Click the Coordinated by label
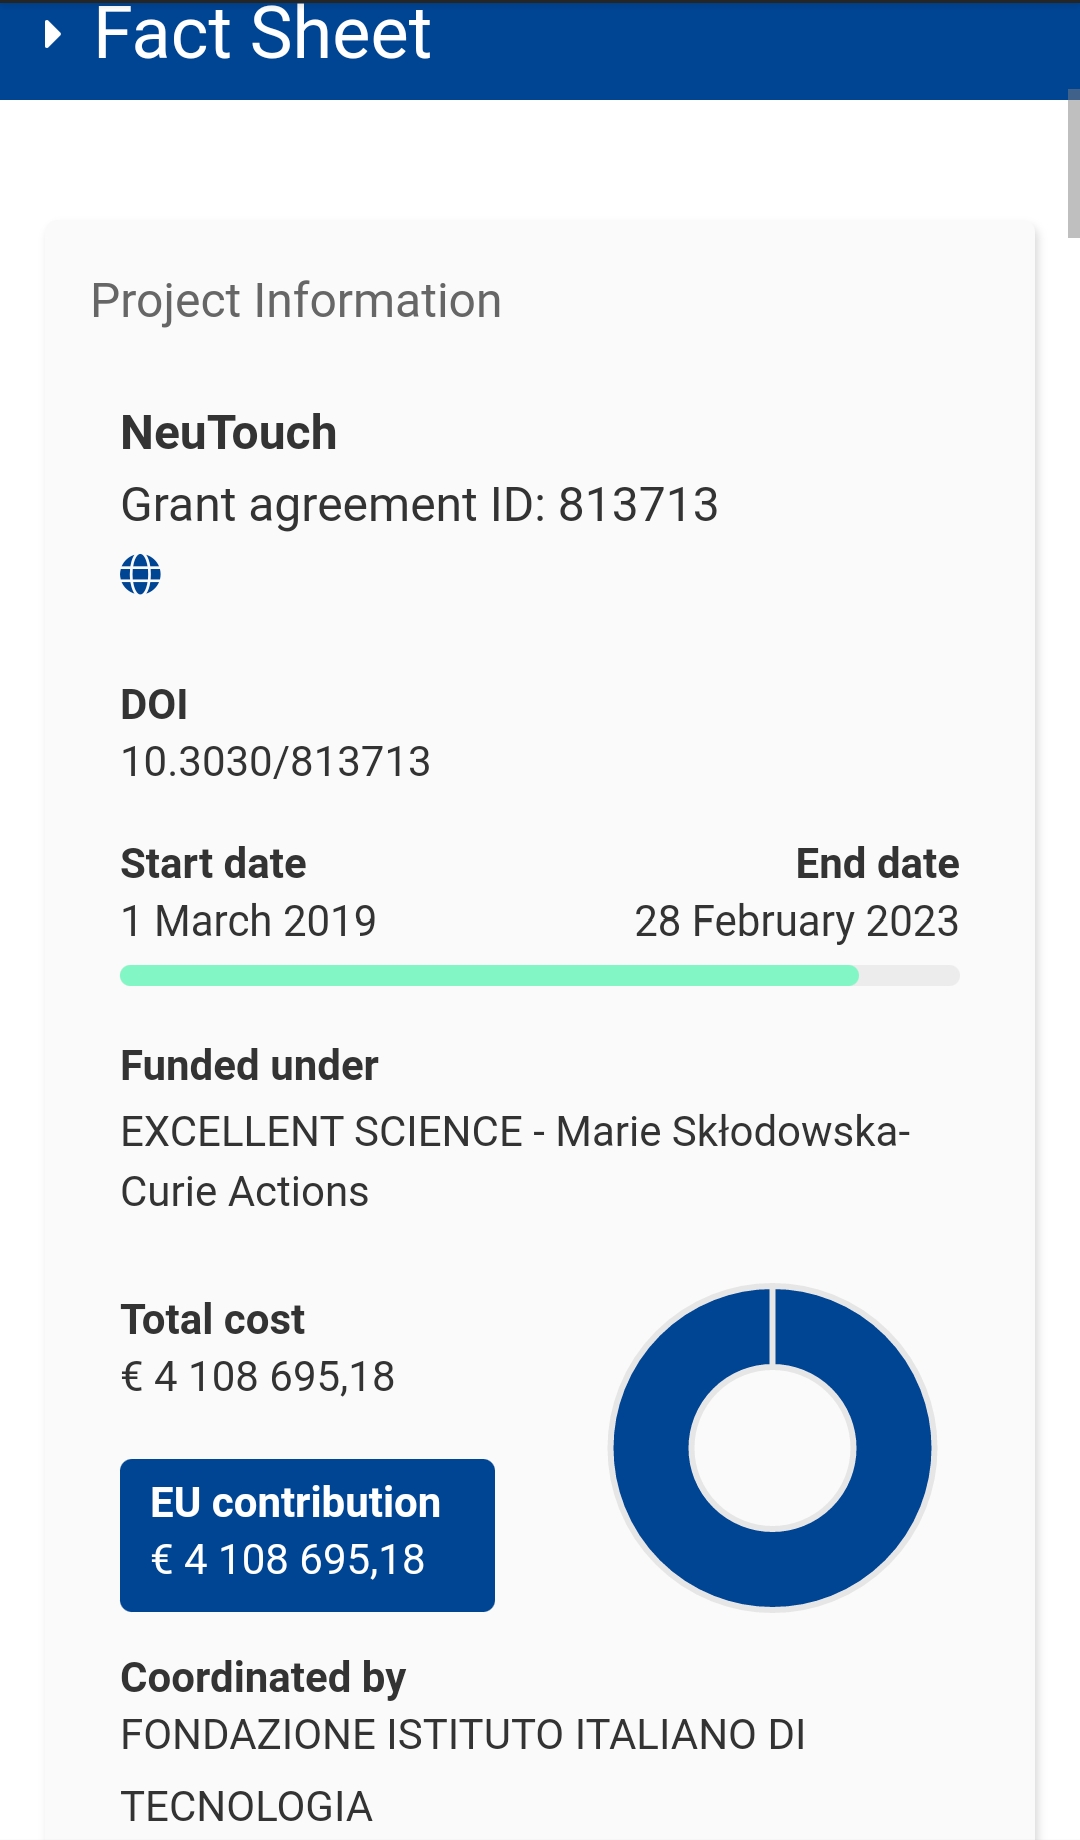The width and height of the screenshot is (1080, 1840). pyautogui.click(x=263, y=1678)
